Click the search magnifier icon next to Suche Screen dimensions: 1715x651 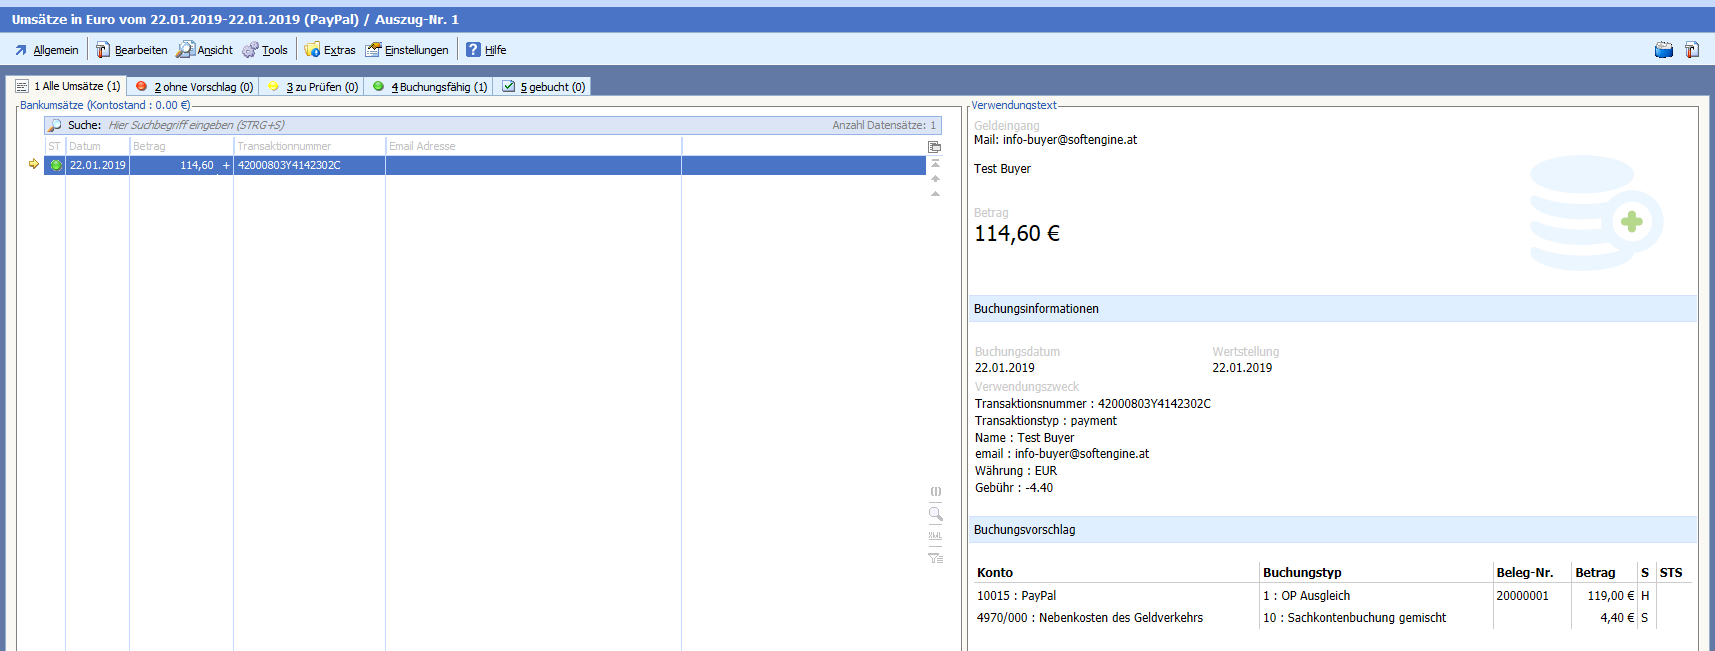(x=55, y=125)
